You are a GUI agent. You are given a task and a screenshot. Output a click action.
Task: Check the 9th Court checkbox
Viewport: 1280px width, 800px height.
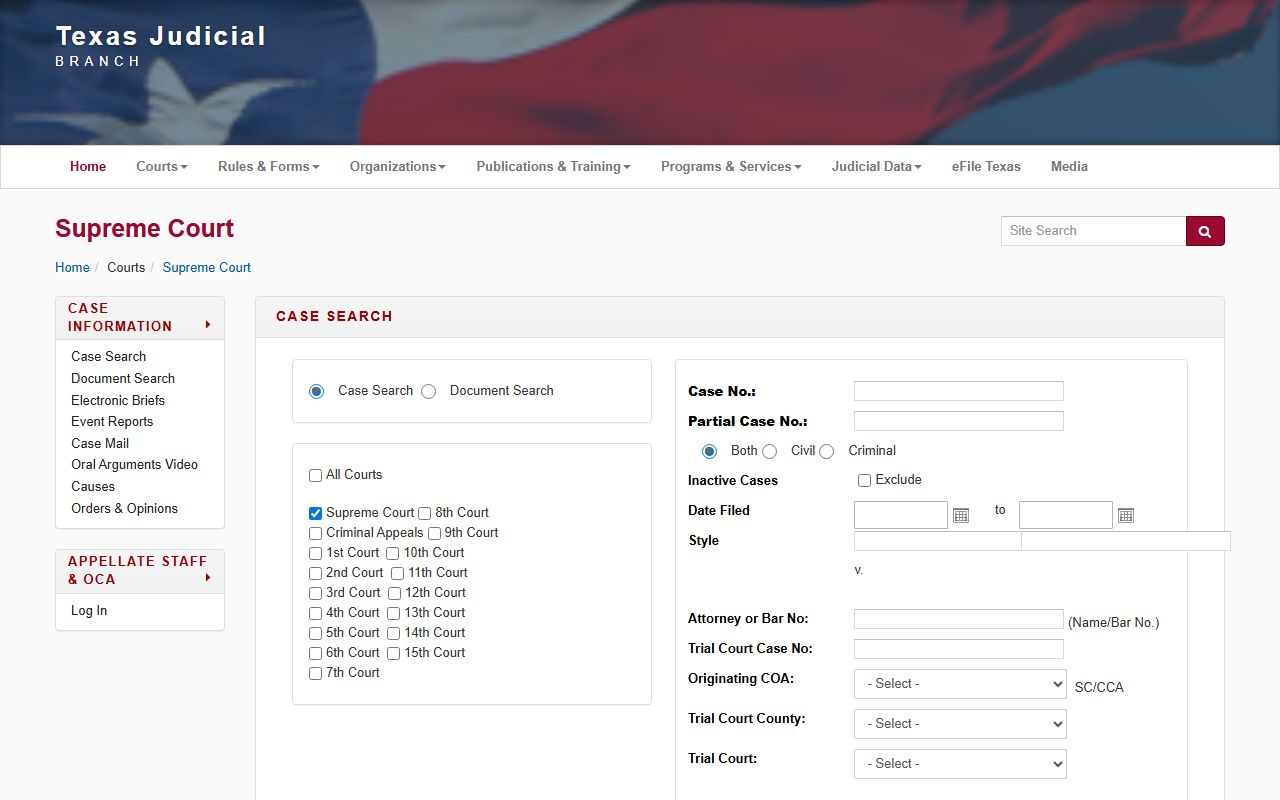tap(435, 533)
